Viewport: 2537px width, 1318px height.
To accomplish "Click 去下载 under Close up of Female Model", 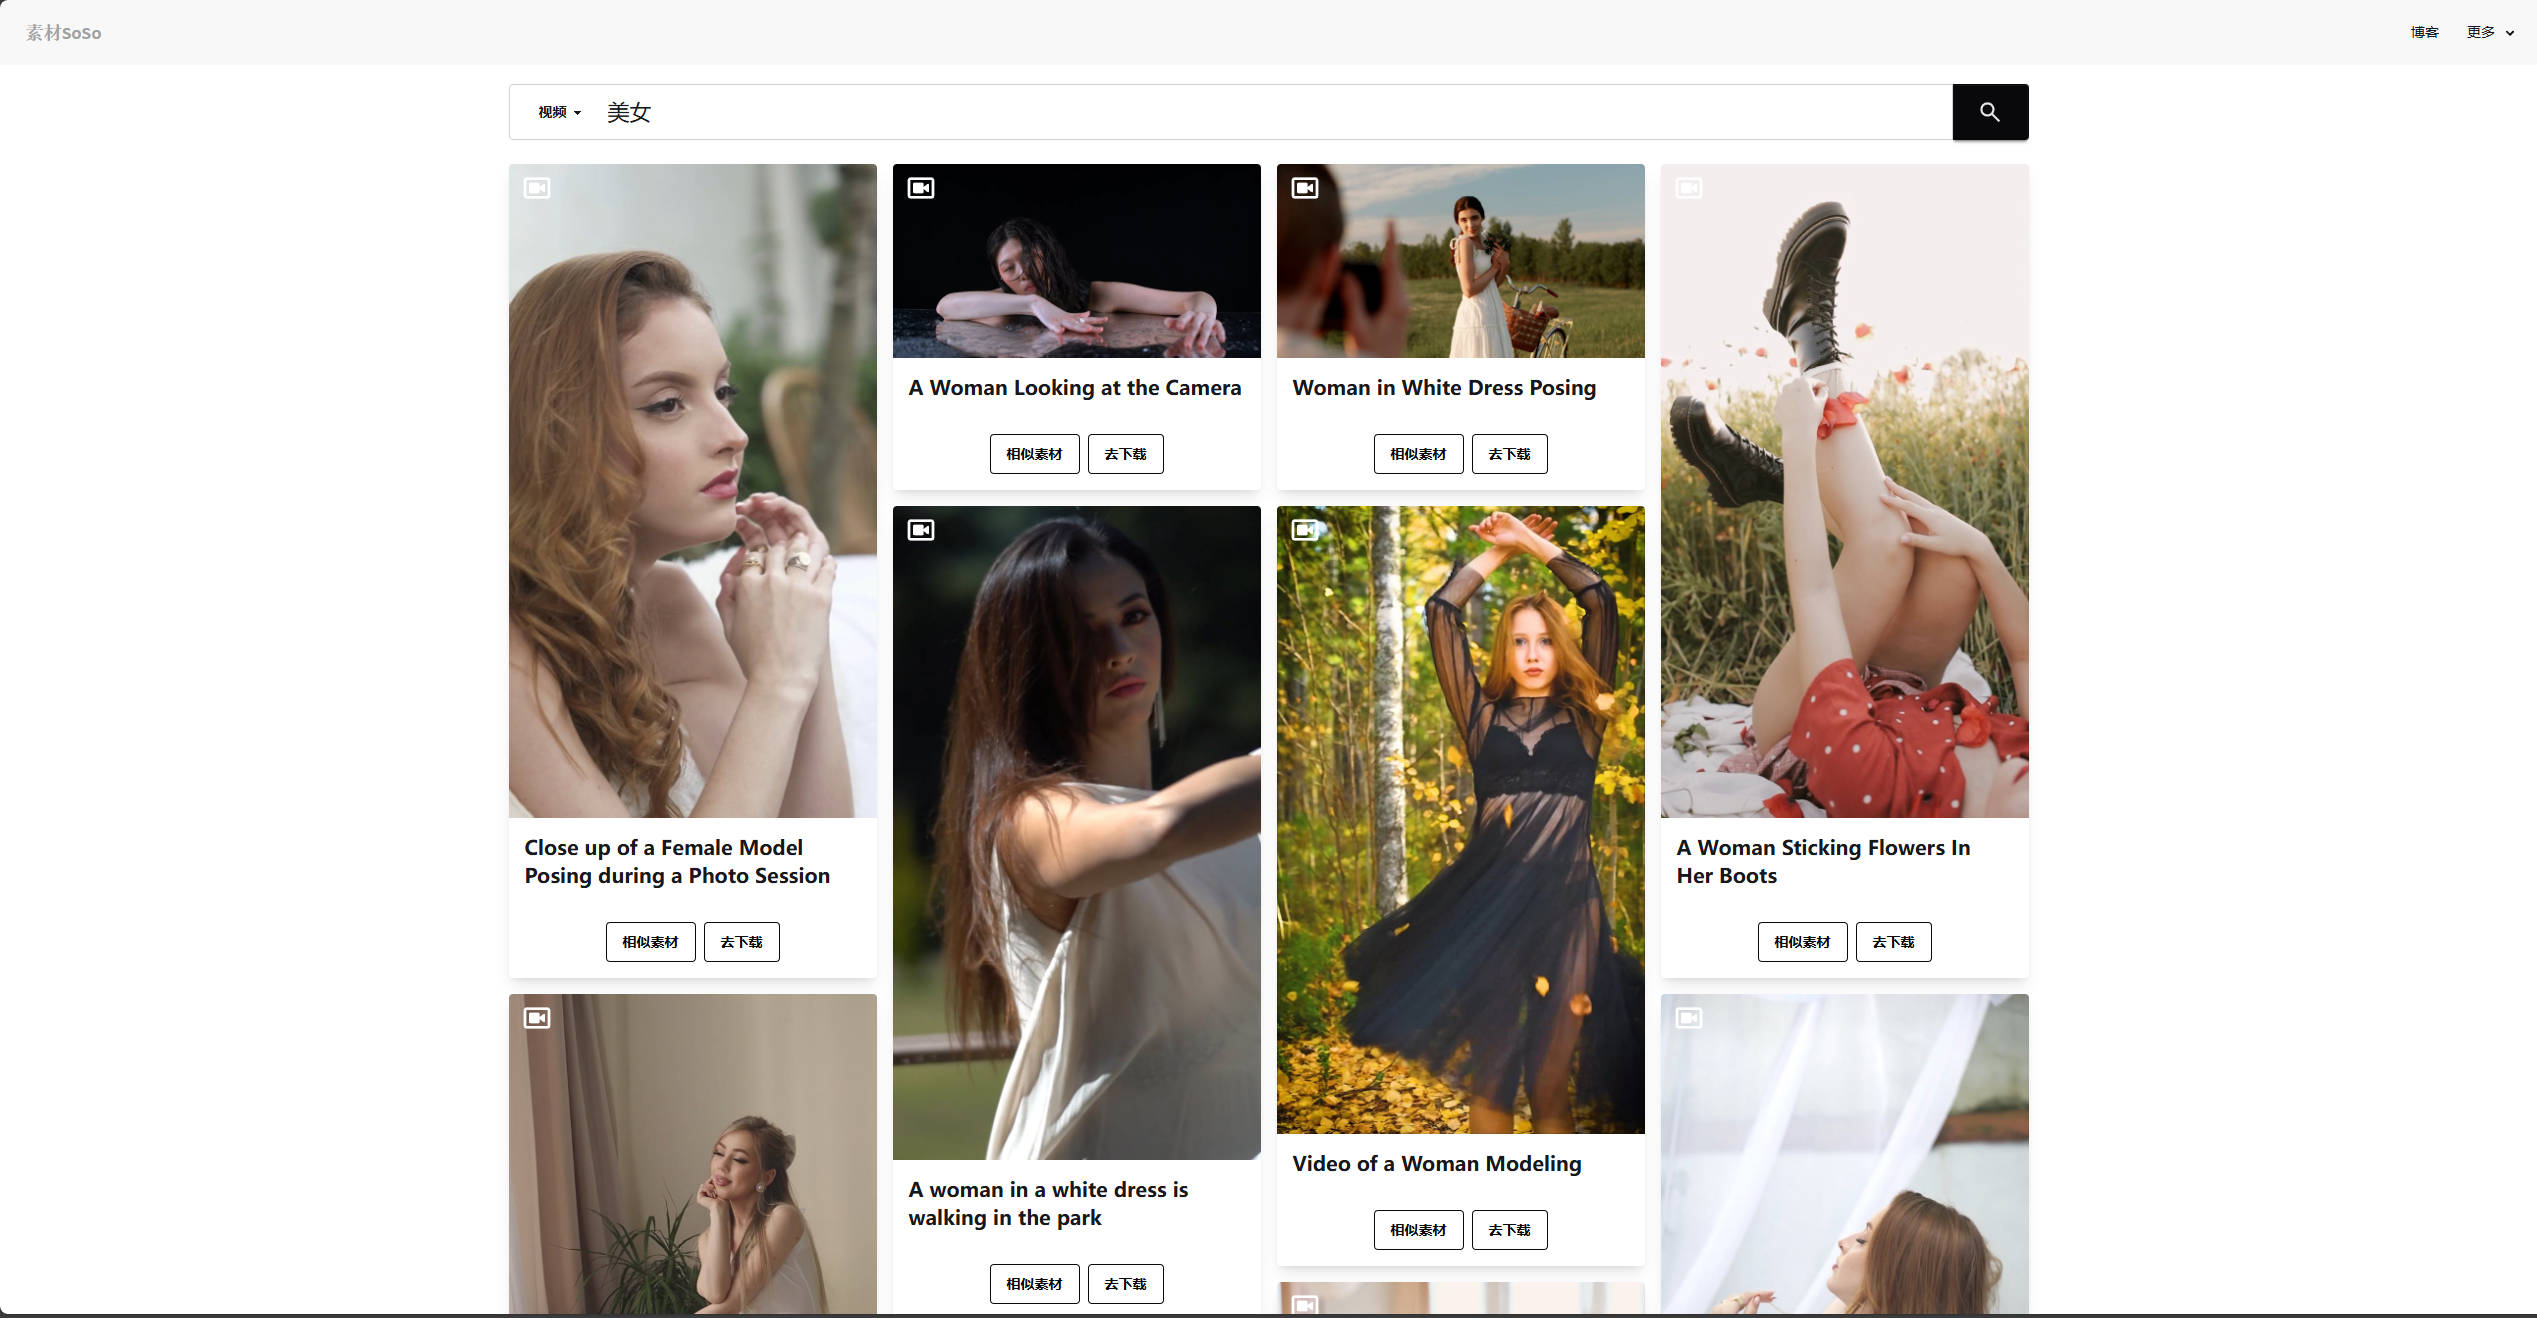I will [x=741, y=942].
